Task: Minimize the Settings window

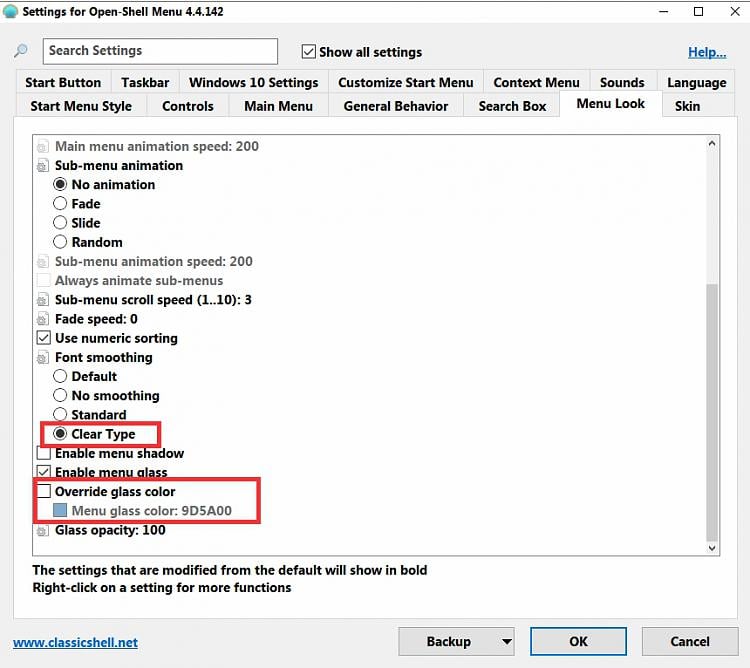Action: point(664,11)
